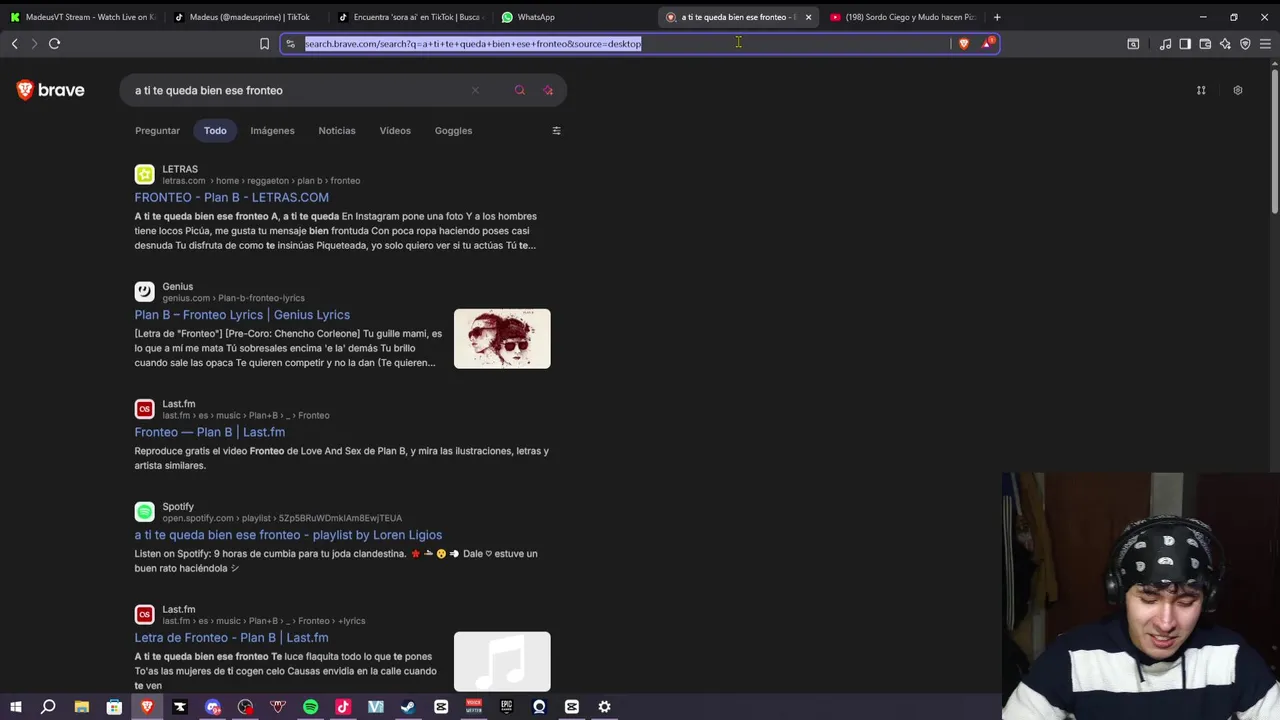Image resolution: width=1280 pixels, height=720 pixels.
Task: Open the Spotify playlist by Loren Ligios result
Action: pyautogui.click(x=288, y=535)
